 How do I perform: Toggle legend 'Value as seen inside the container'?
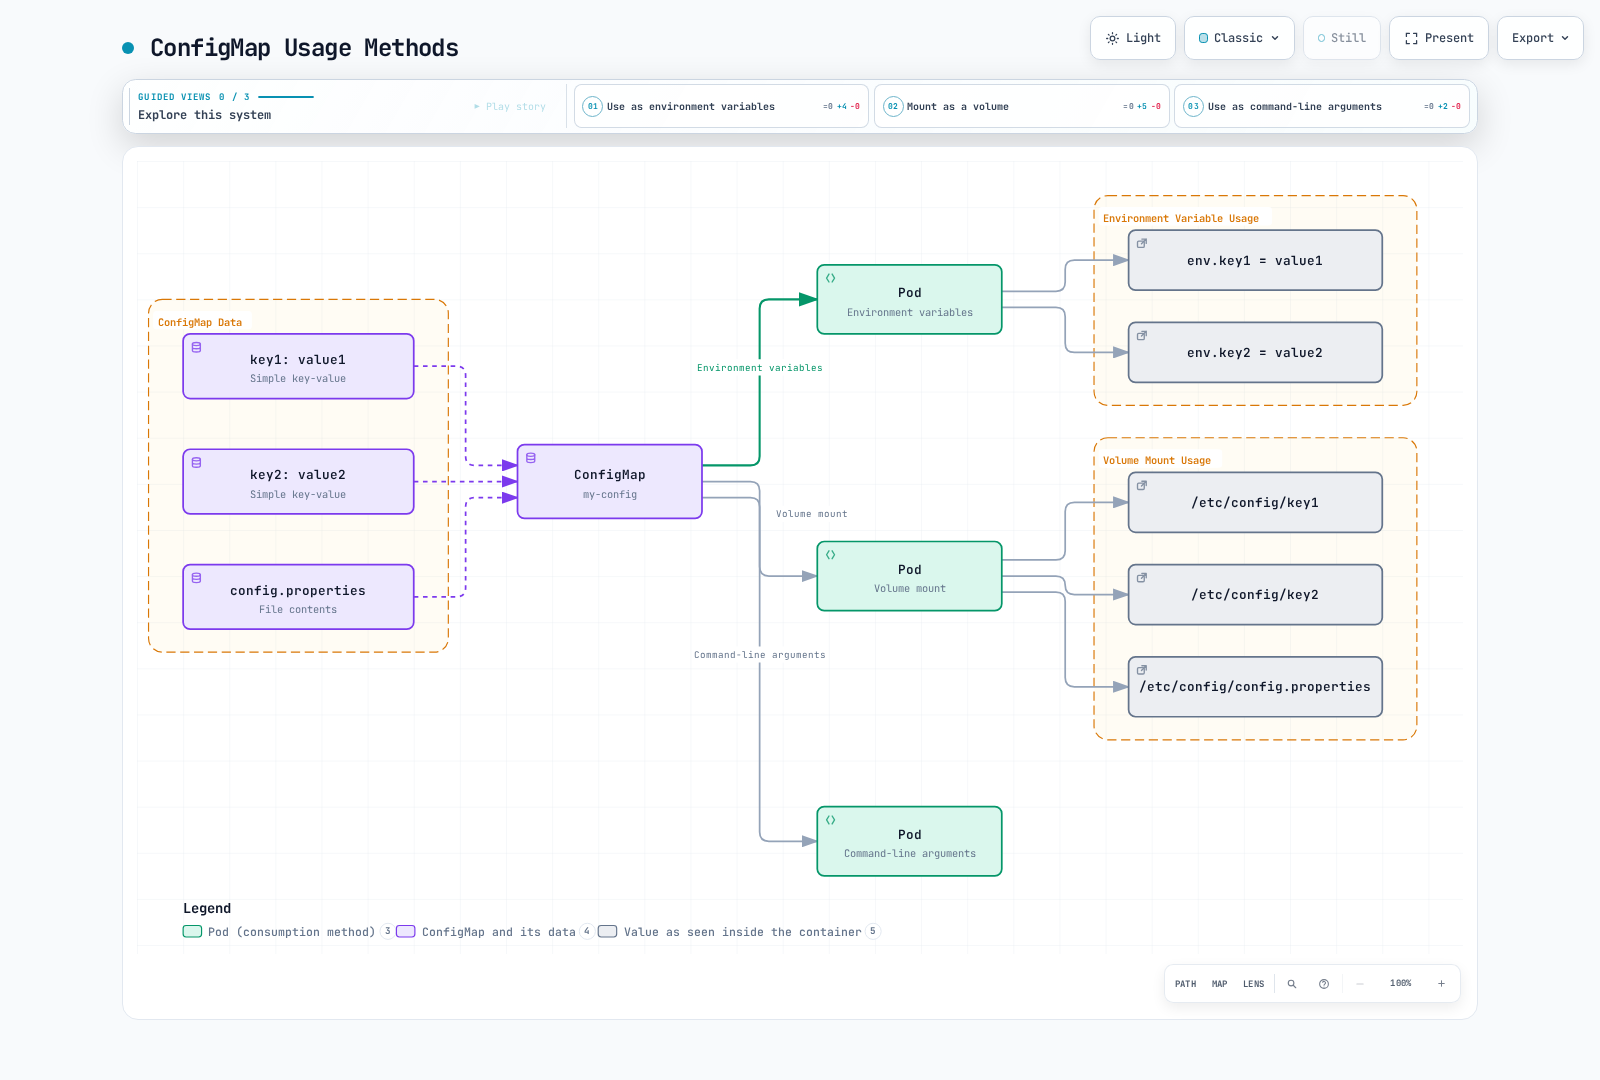click(x=739, y=932)
